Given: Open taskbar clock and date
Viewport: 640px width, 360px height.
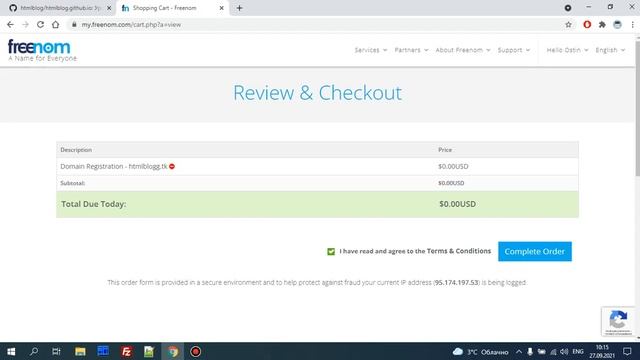Looking at the screenshot, I should tap(602, 351).
